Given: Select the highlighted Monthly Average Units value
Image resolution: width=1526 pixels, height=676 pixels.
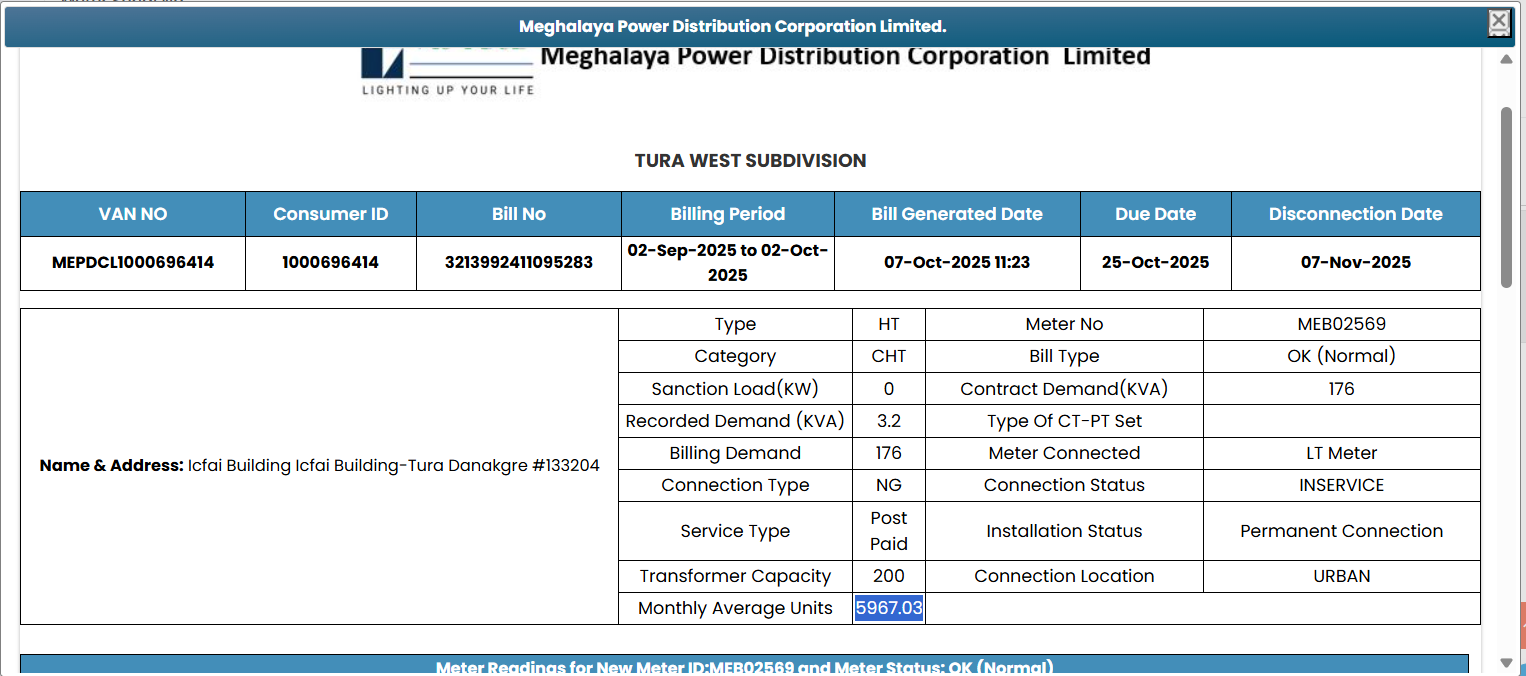Looking at the screenshot, I should tap(888, 608).
